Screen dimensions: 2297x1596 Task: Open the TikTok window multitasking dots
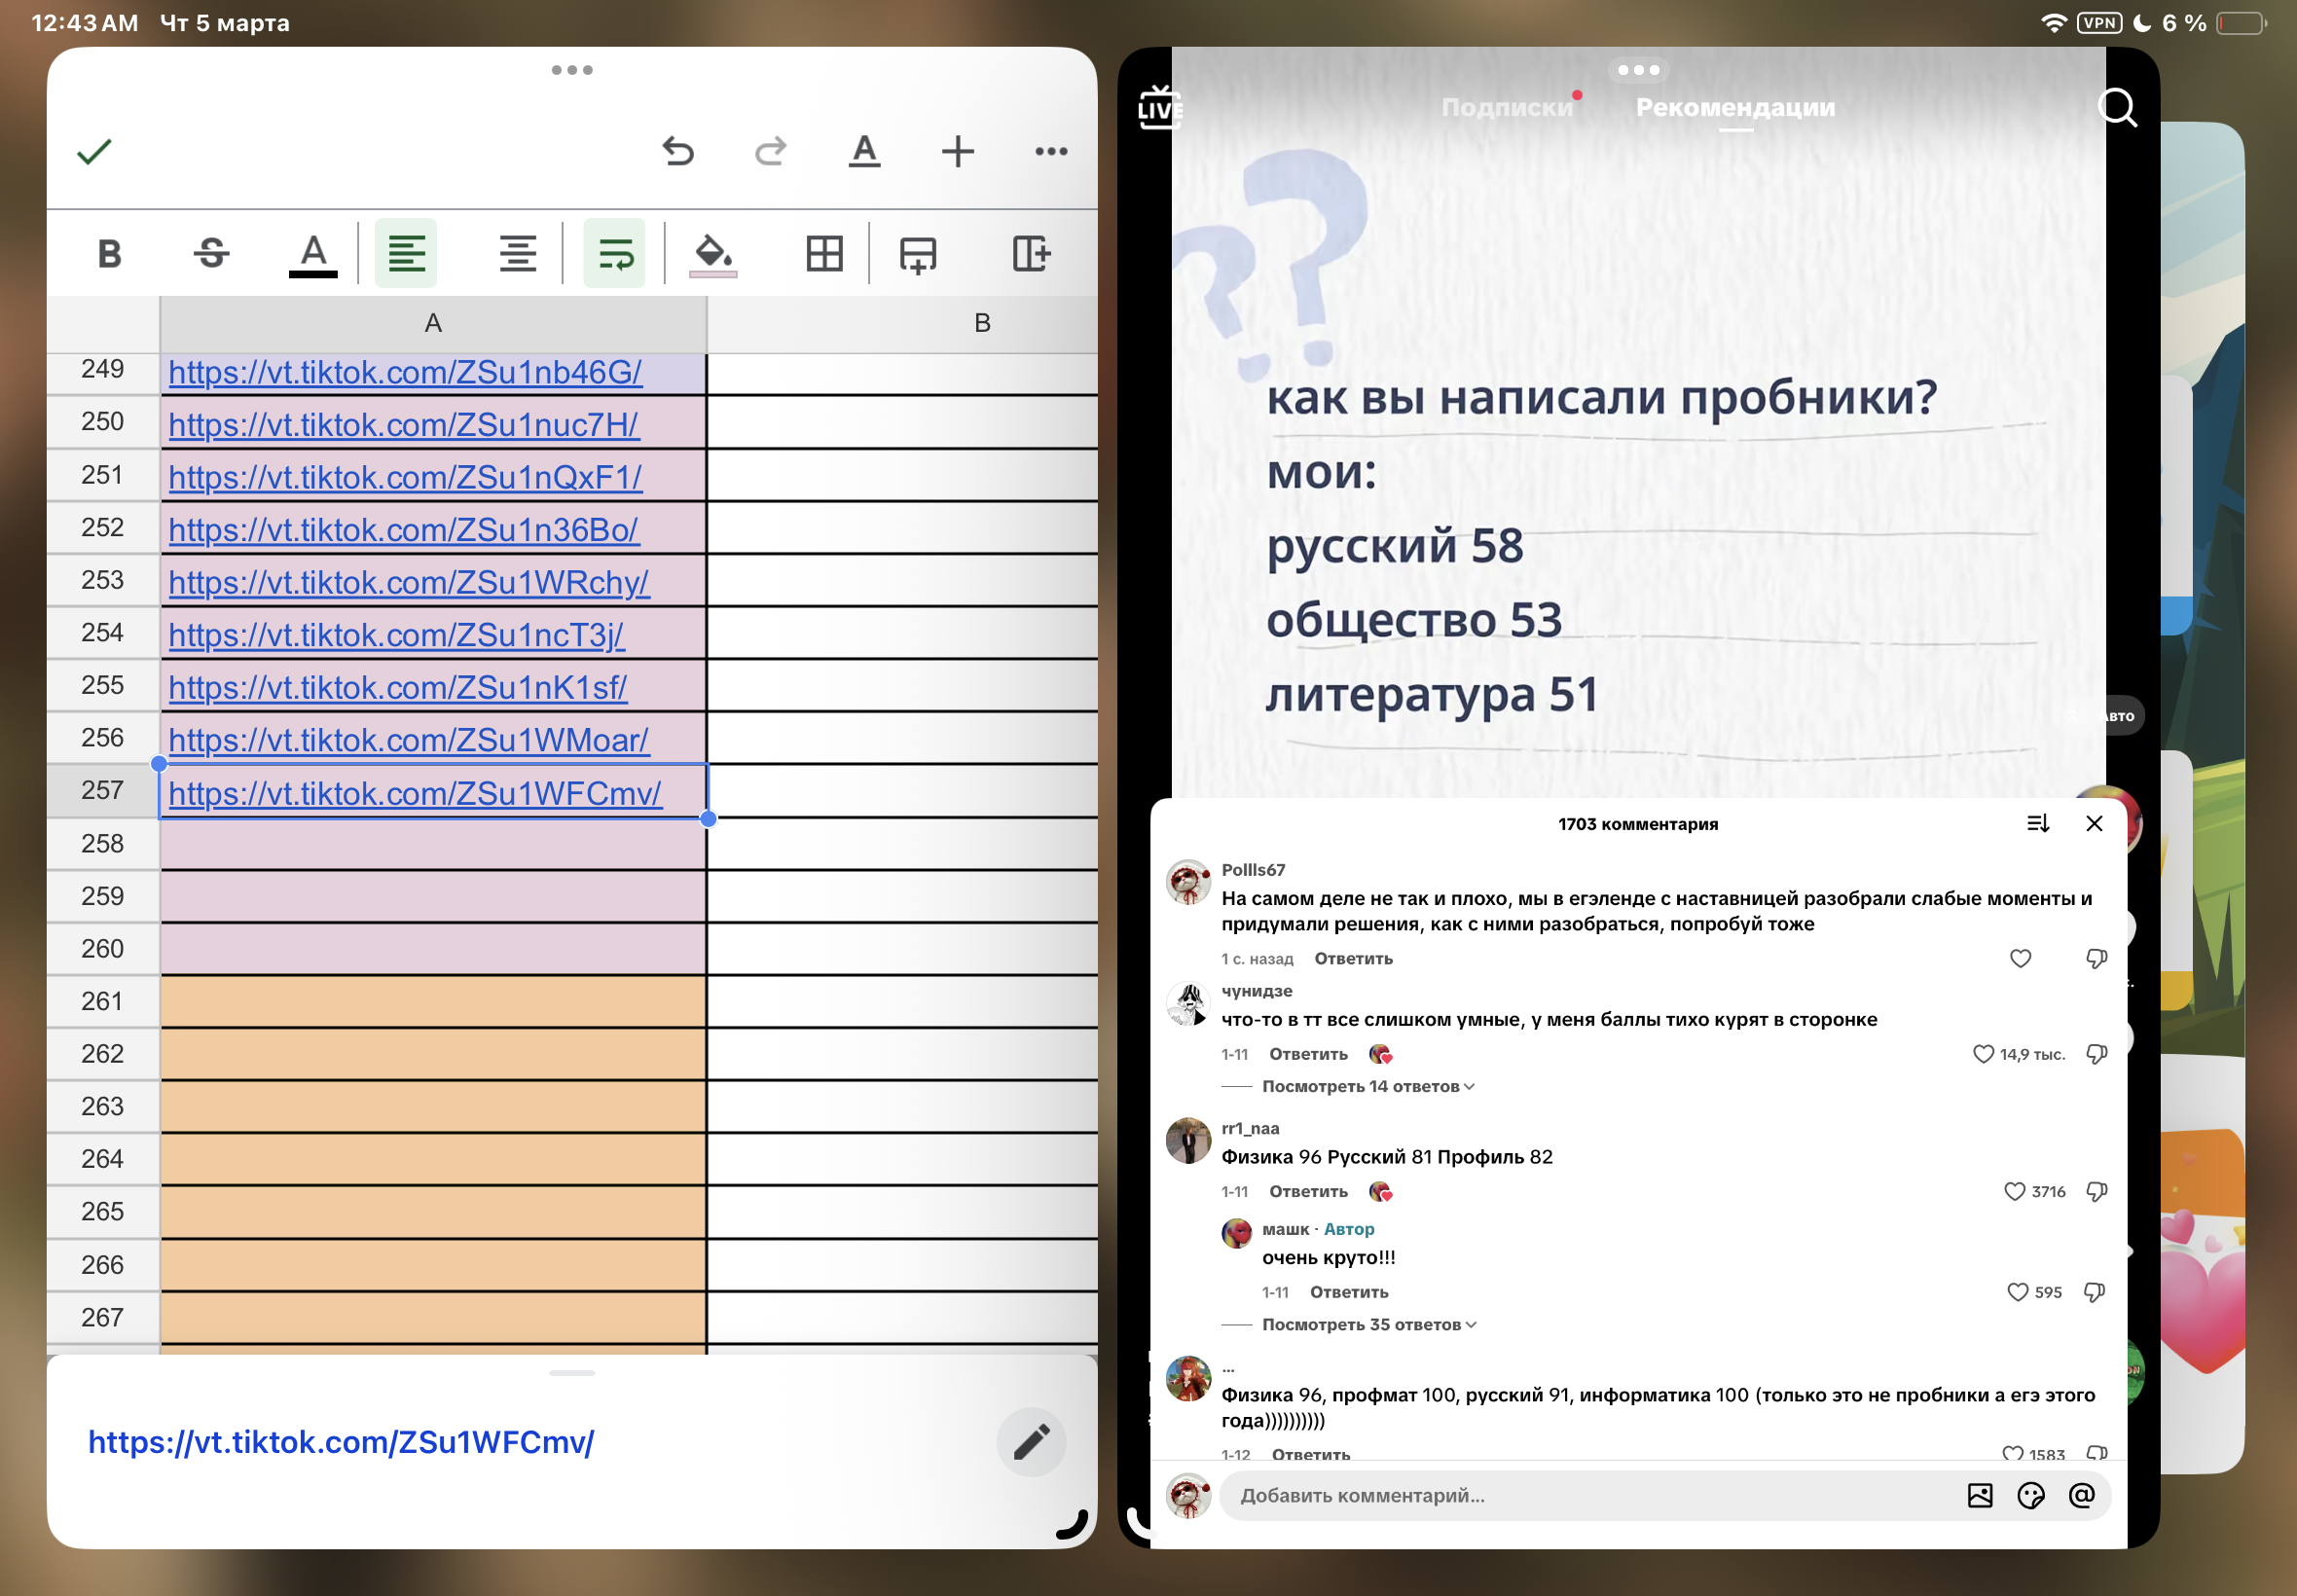pos(1639,70)
